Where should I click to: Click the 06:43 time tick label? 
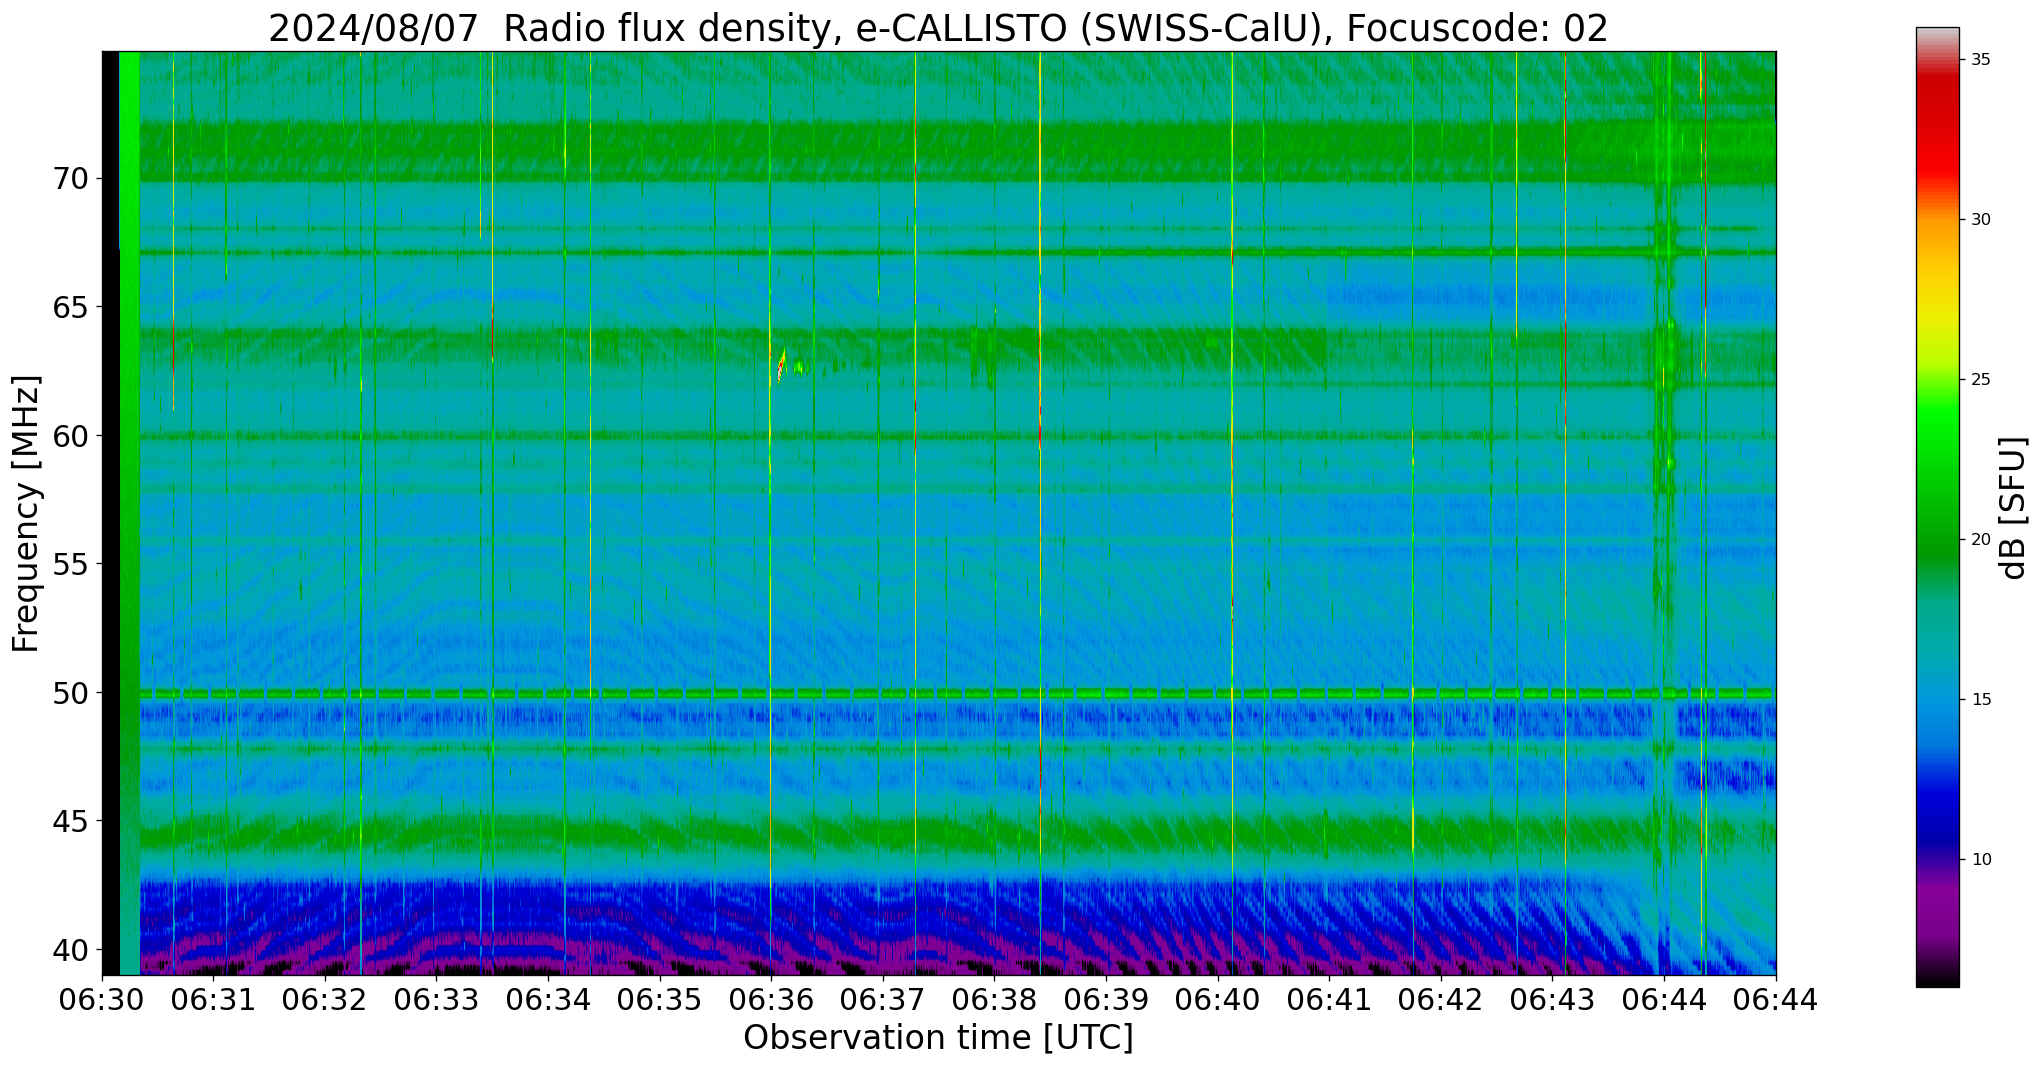(1552, 999)
